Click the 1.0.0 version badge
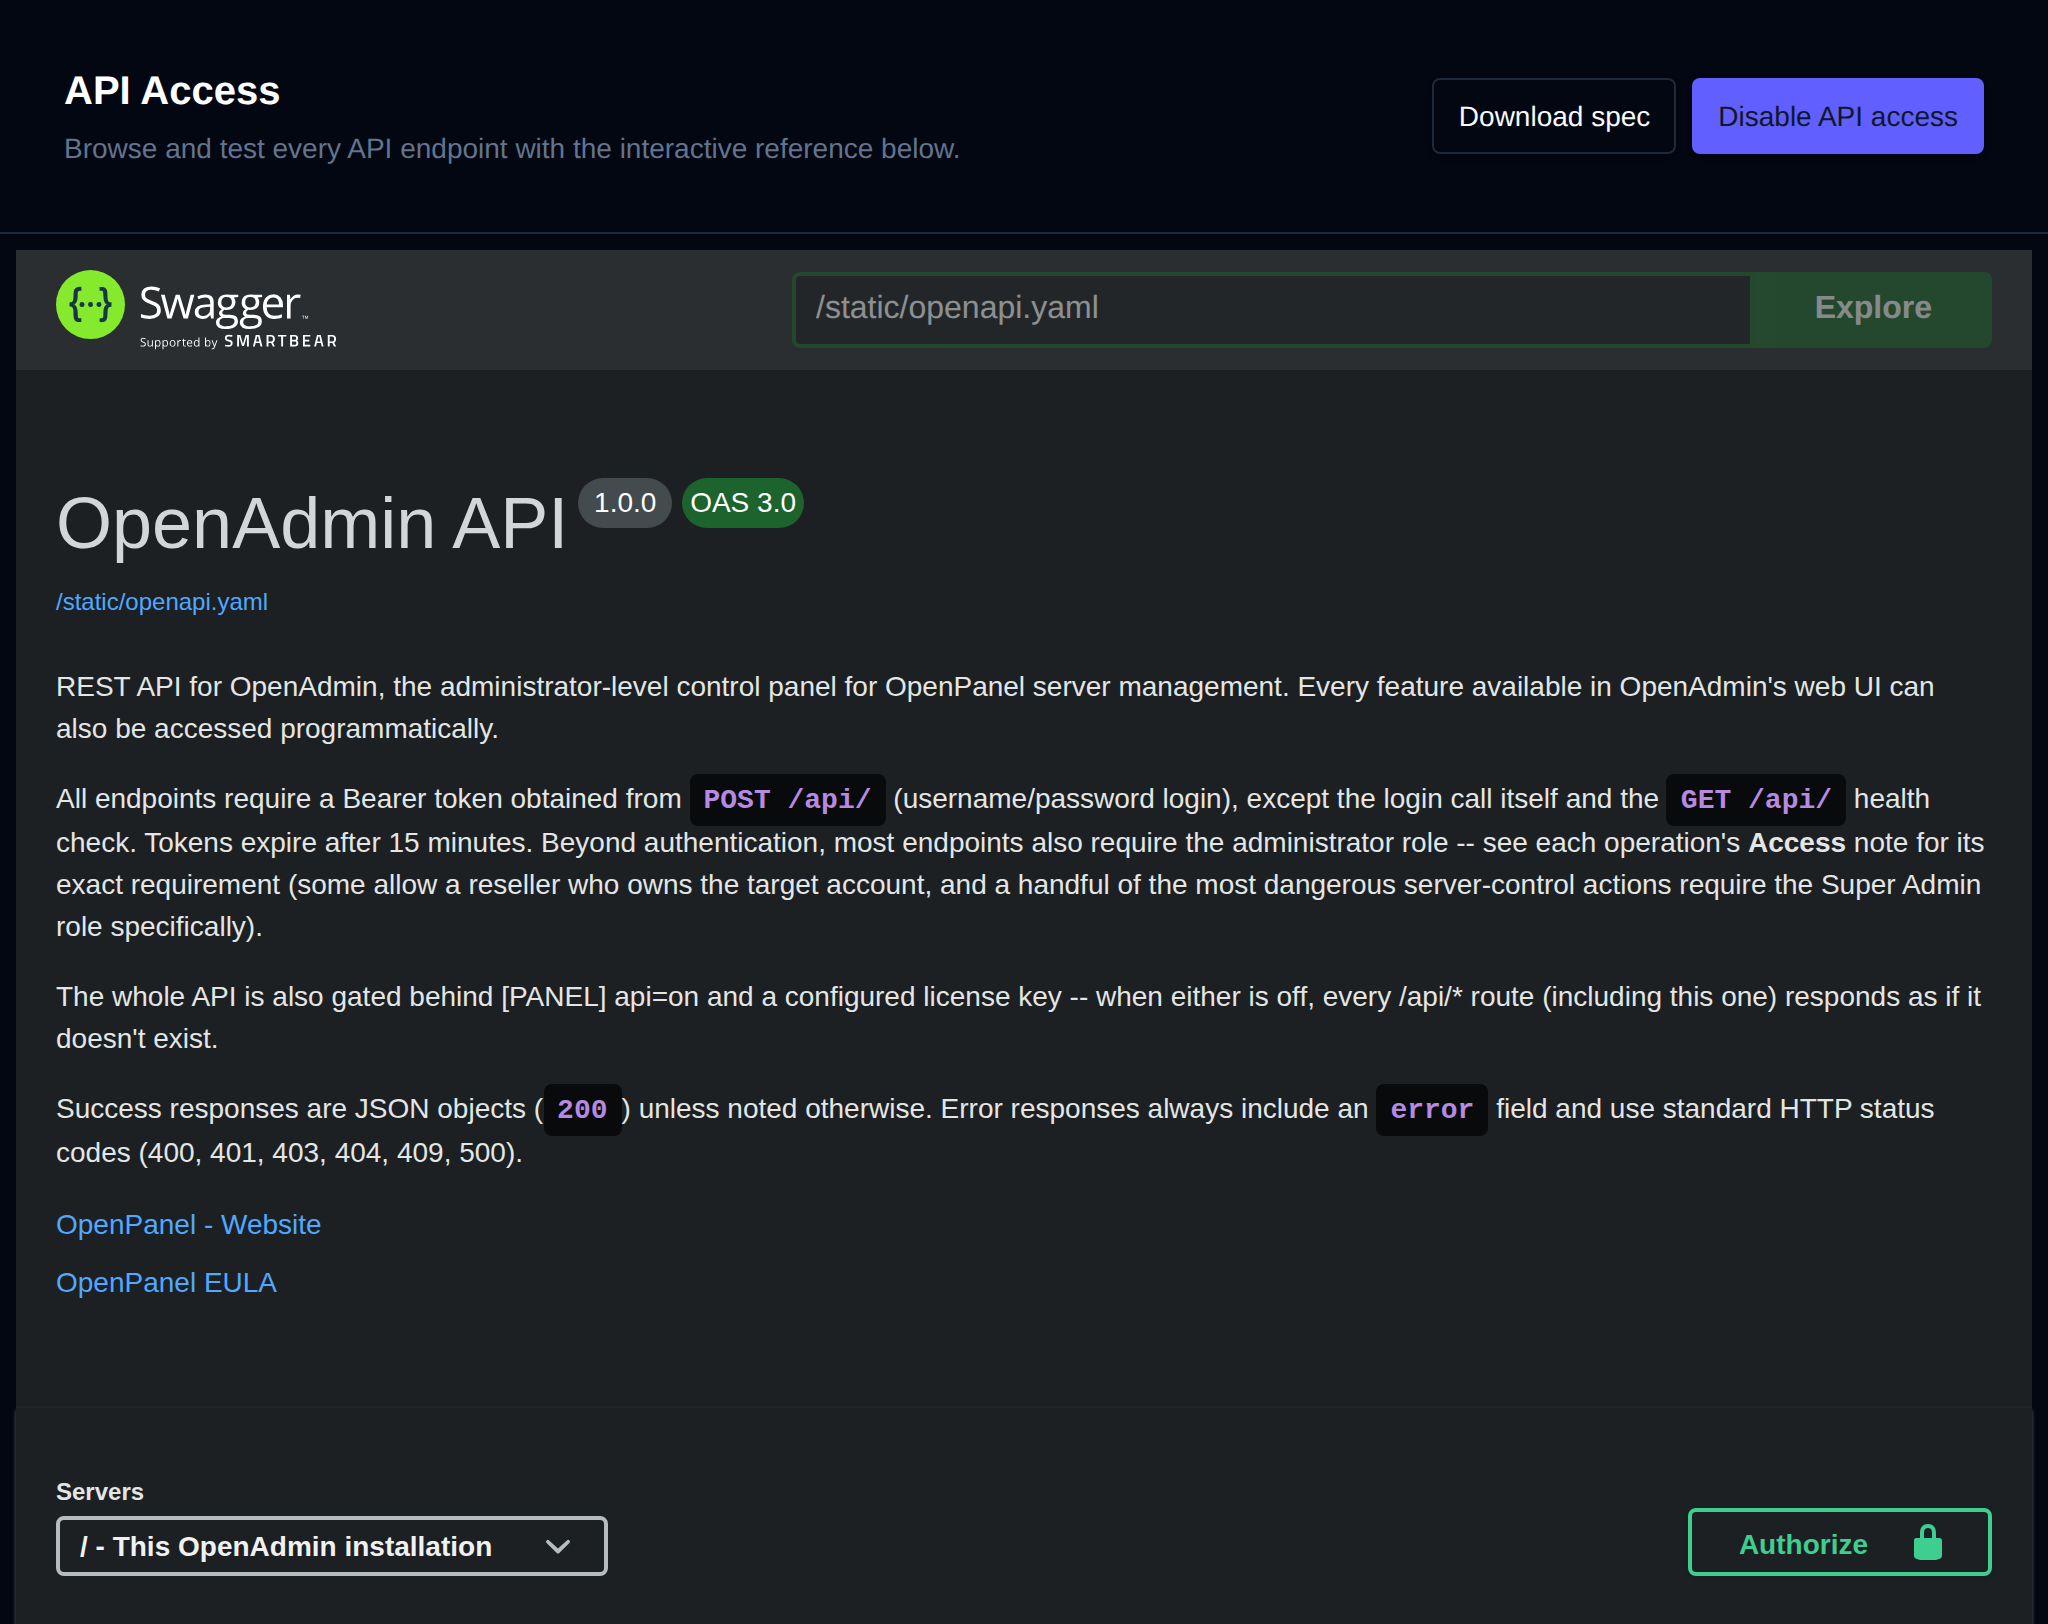The image size is (2048, 1624). pyautogui.click(x=625, y=503)
